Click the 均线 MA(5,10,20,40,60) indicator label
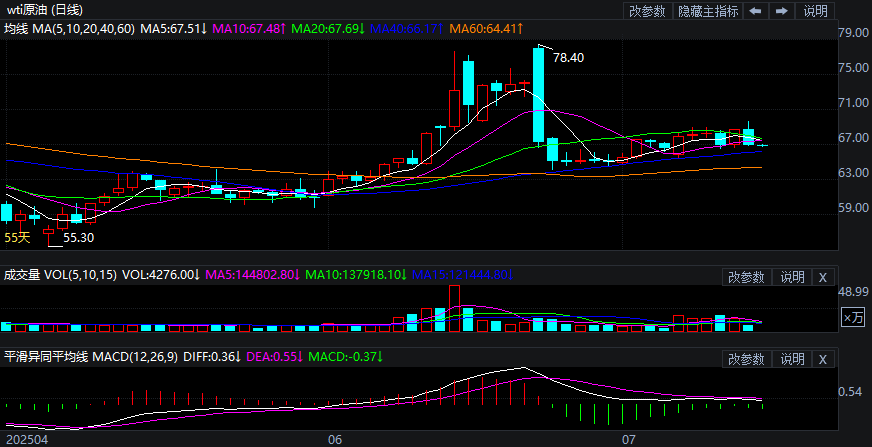Image resolution: width=872 pixels, height=447 pixels. [x=70, y=28]
